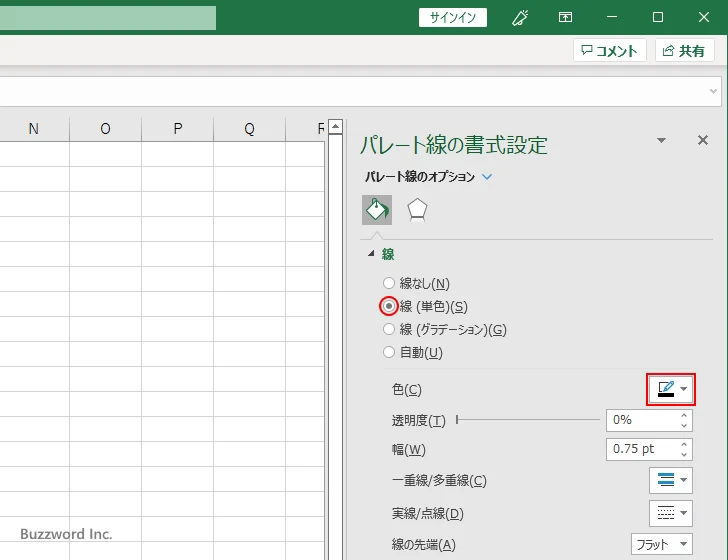The height and width of the screenshot is (560, 728).
Task: Select column Q header
Action: click(x=249, y=129)
